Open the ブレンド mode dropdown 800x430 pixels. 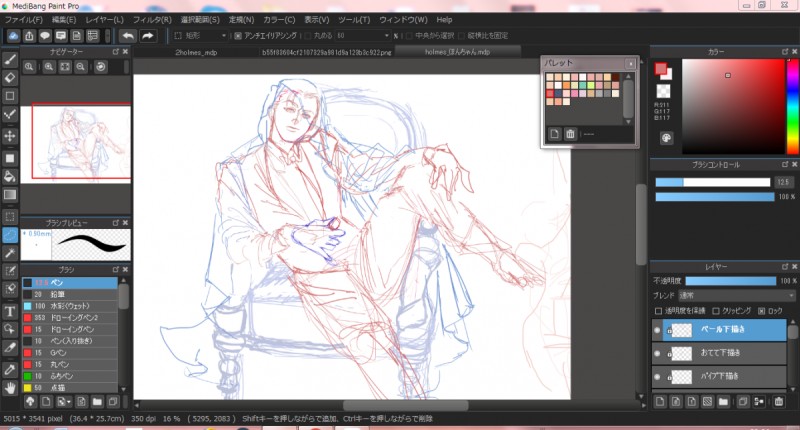tap(736, 295)
